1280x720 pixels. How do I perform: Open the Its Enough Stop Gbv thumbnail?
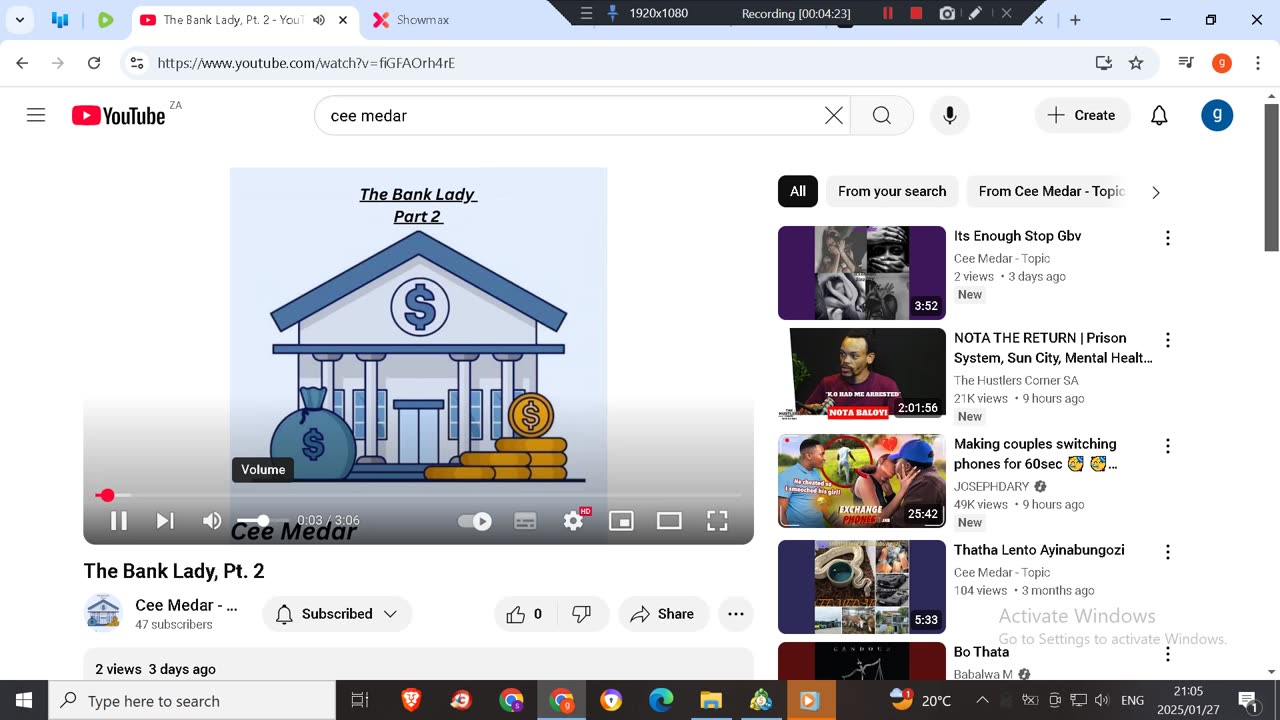(x=862, y=273)
